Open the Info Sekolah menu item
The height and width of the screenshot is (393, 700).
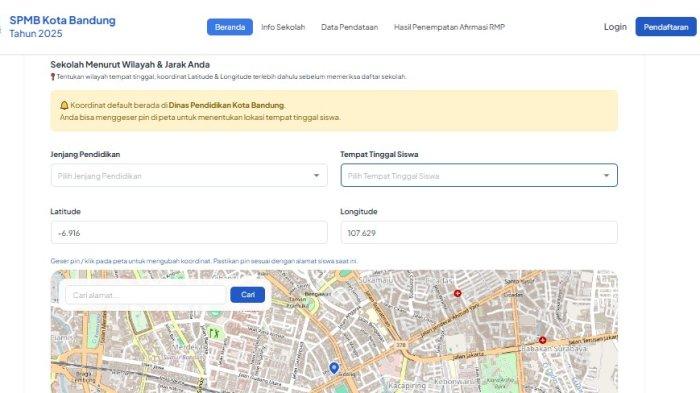point(283,27)
